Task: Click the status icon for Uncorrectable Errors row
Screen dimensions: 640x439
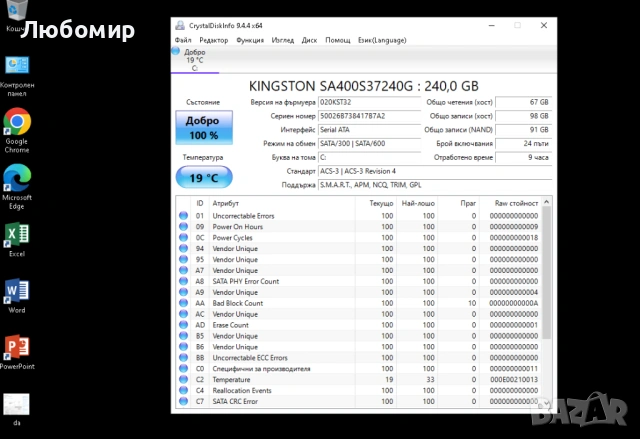Action: [183, 215]
